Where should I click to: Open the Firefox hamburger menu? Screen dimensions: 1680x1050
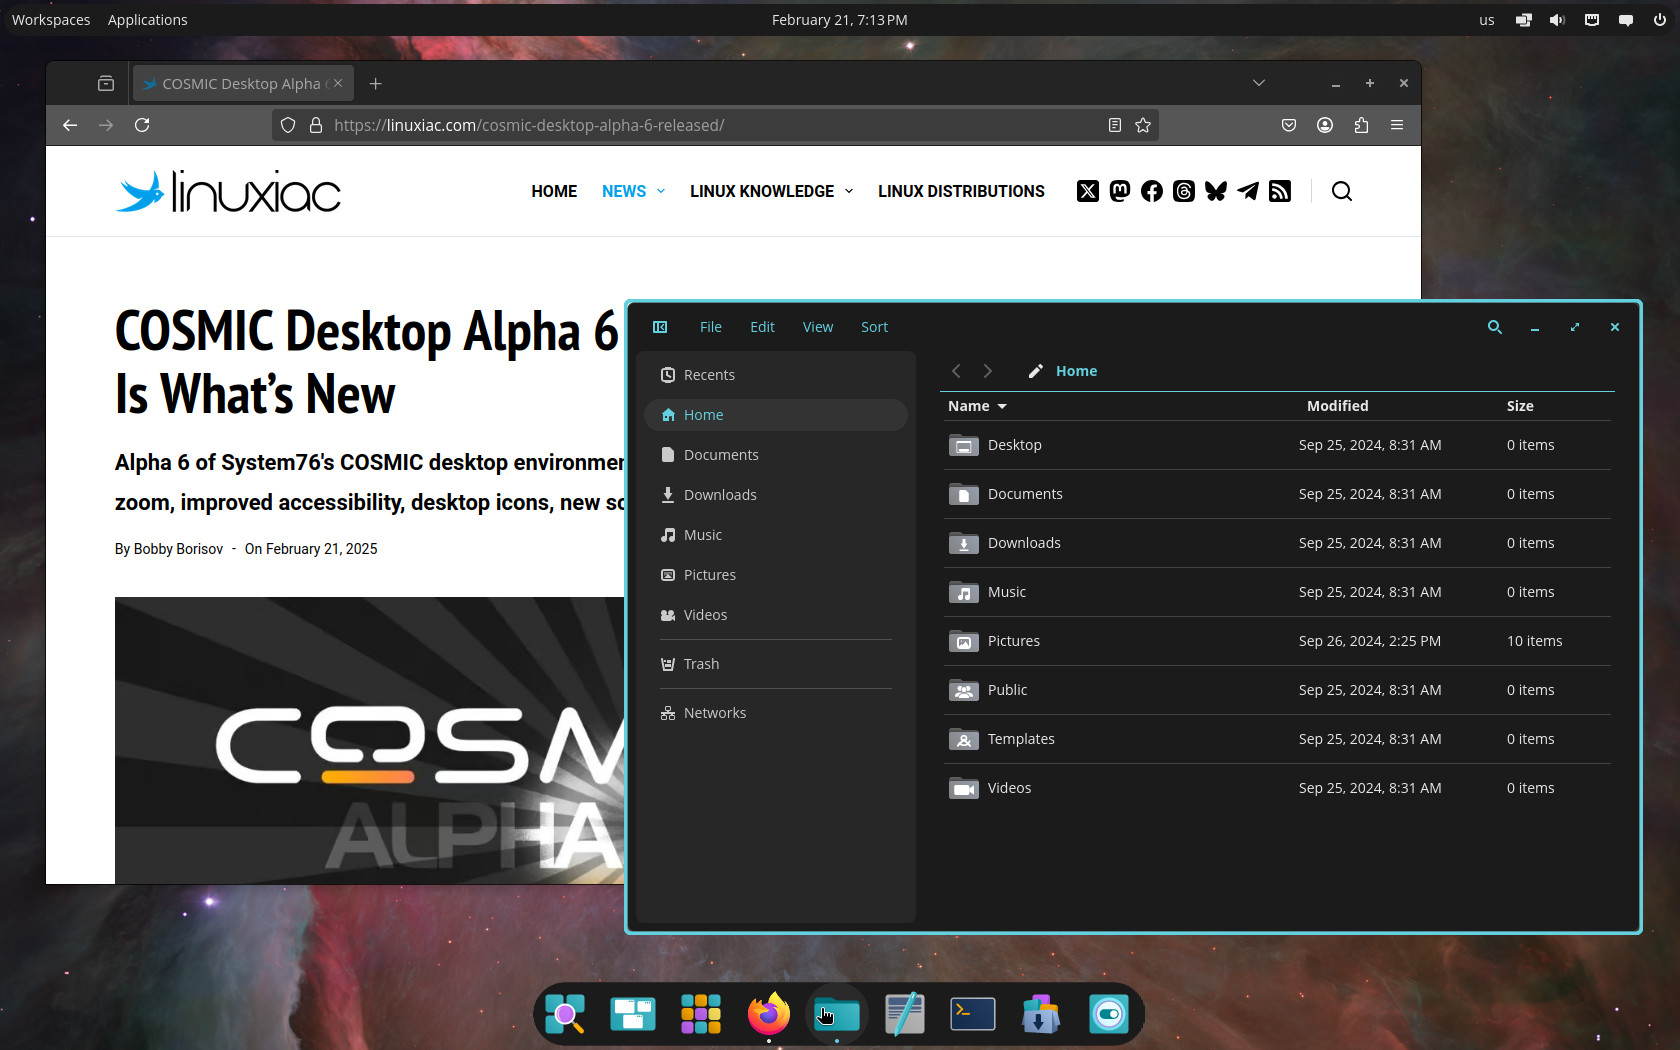(1397, 125)
